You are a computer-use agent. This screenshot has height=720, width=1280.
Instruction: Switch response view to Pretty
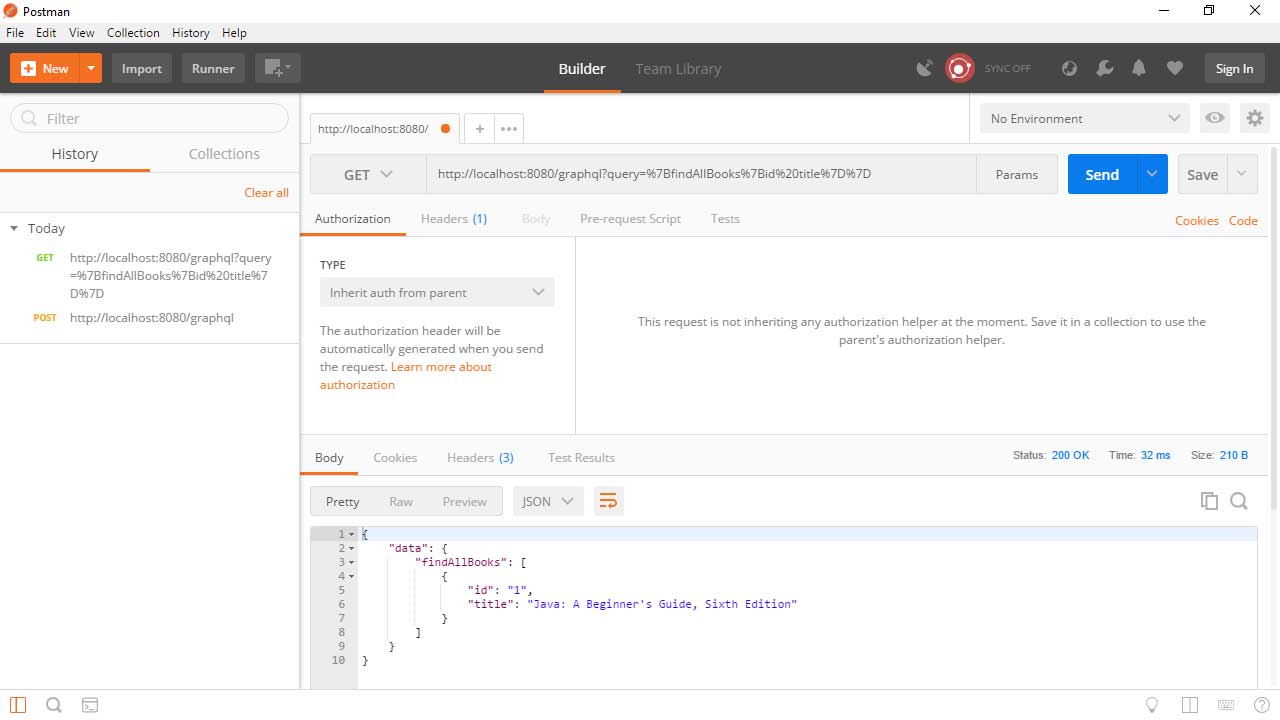(x=342, y=501)
